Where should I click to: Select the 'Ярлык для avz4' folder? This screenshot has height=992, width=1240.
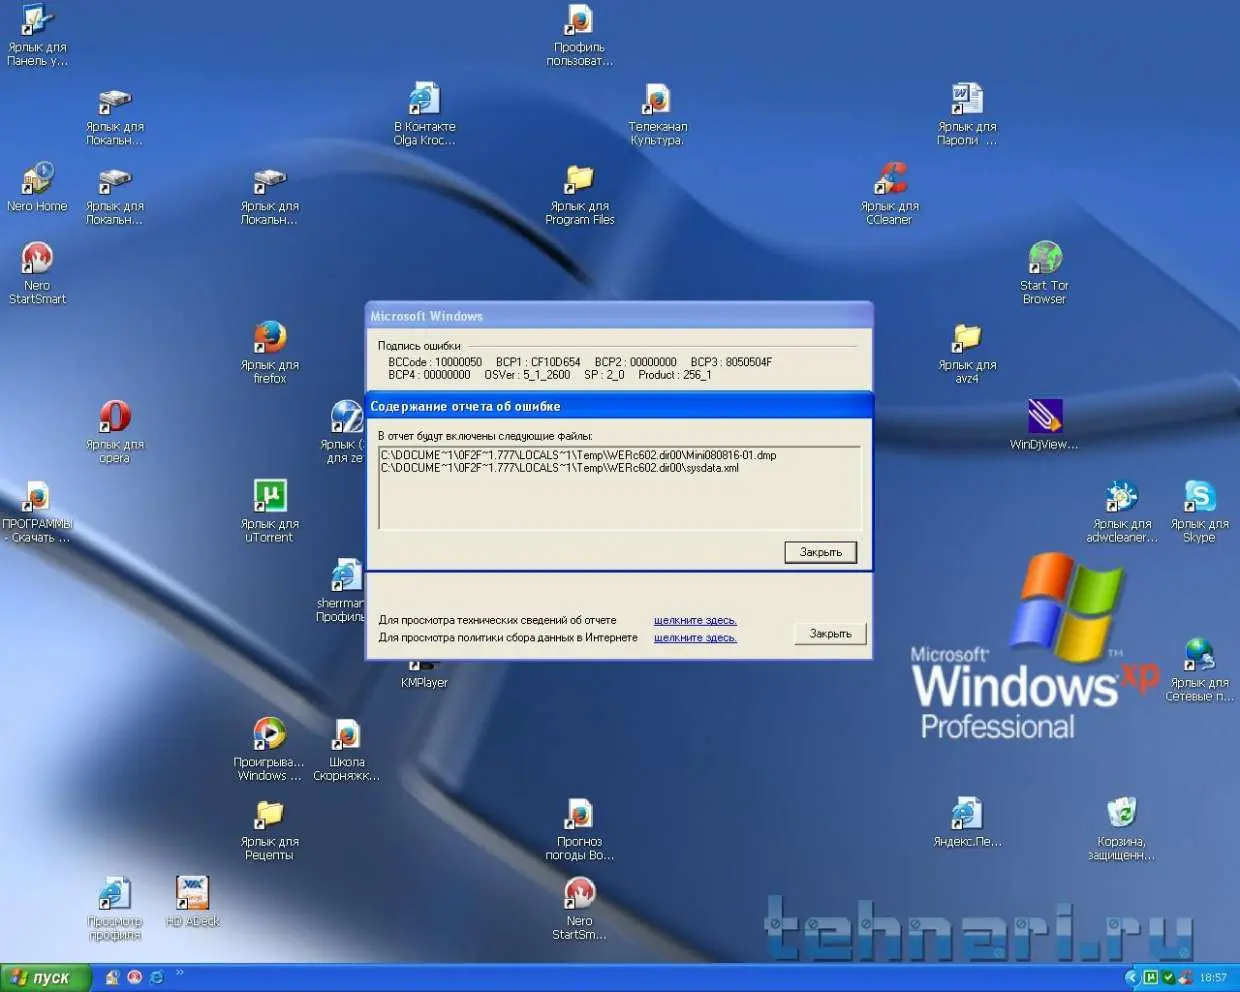click(967, 352)
